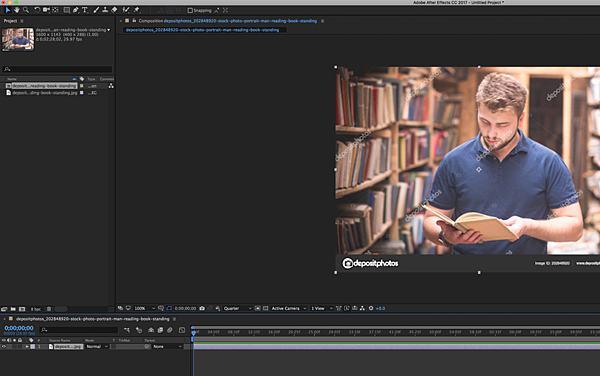Open the Composition Mini-Flowchart icon
The height and width of the screenshot is (376, 600).
(127, 330)
